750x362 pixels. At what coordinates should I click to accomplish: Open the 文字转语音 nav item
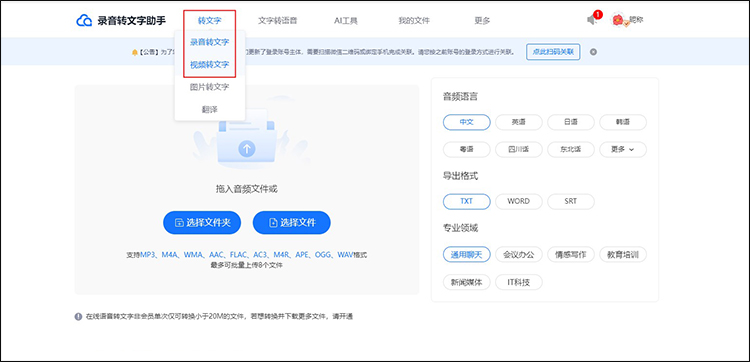point(277,21)
